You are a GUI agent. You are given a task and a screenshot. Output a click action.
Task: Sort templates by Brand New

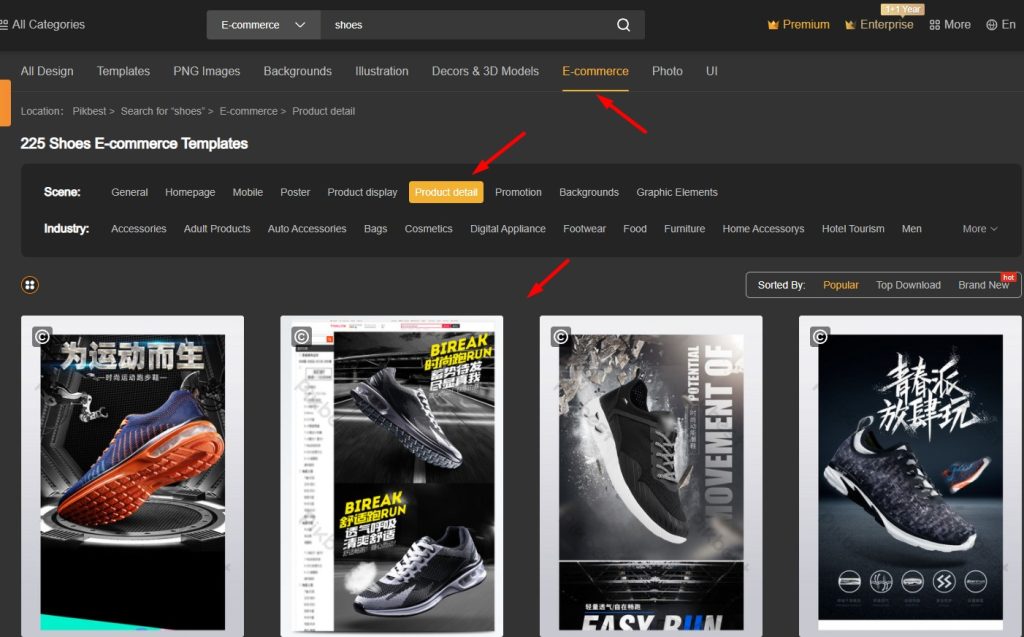coord(984,285)
